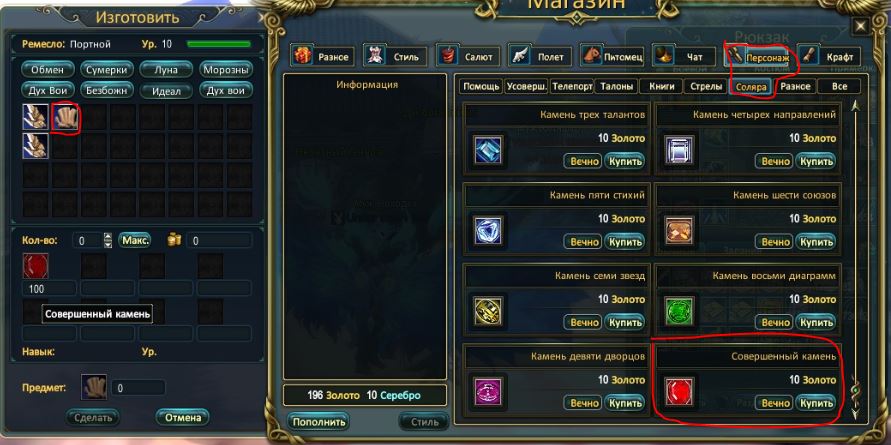Buy the Совершенный камень with Купить
891x445 pixels.
point(816,403)
